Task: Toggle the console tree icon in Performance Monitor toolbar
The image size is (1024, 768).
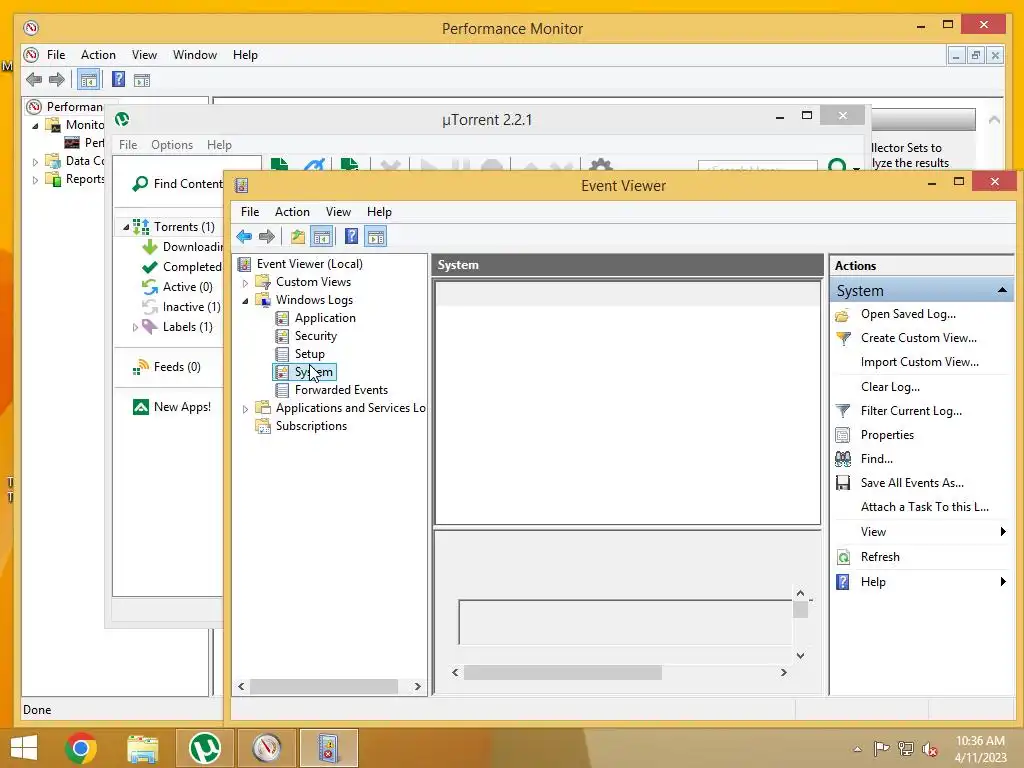Action: [x=88, y=80]
